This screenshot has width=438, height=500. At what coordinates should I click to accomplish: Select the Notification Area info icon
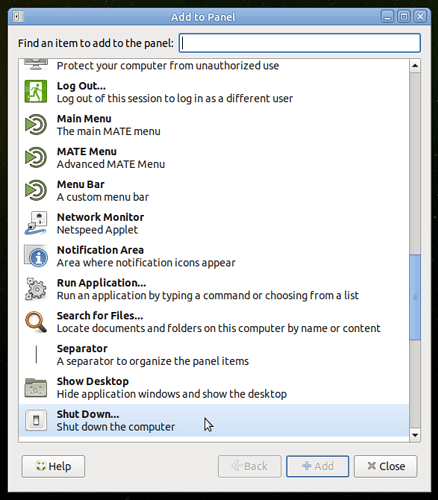tap(36, 256)
